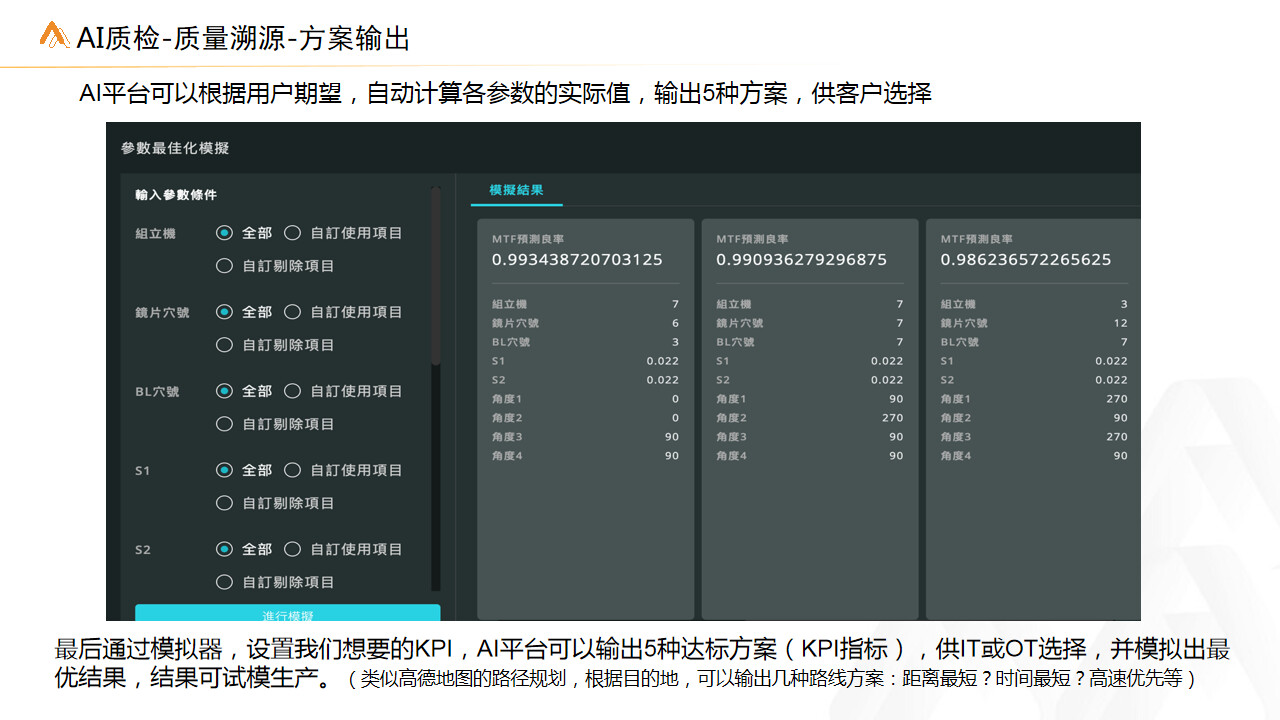Screen dimensions: 1280x720
Task: Select 全部 radio for S2
Action: [x=224, y=549]
